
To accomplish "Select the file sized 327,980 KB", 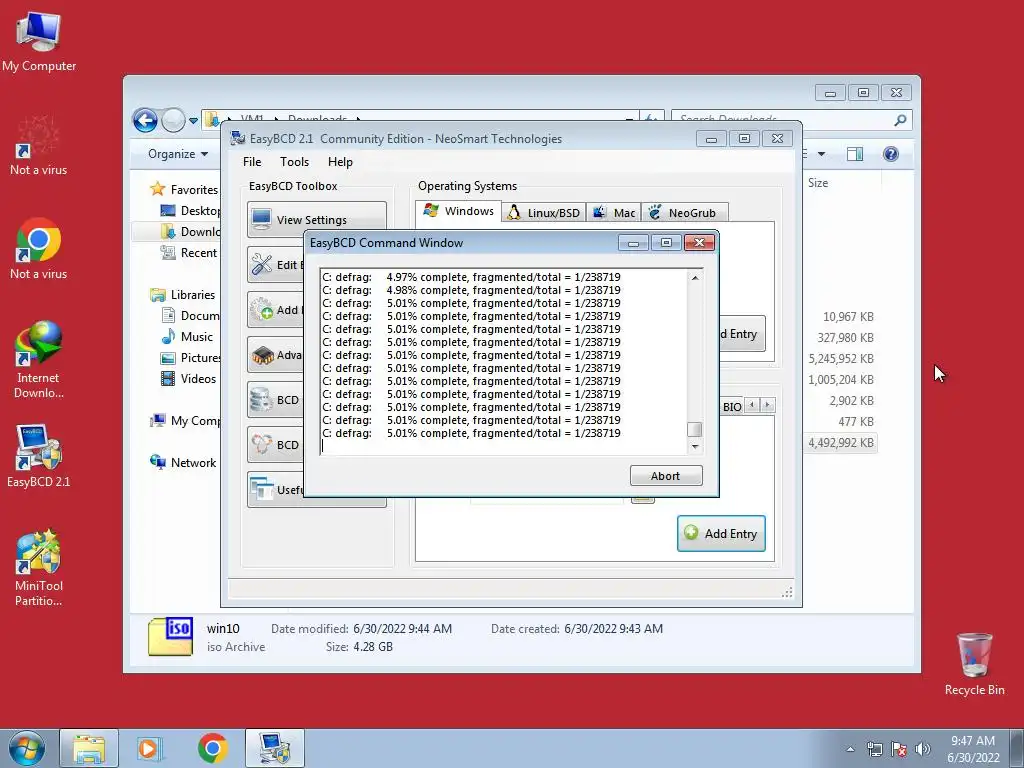I will (845, 338).
